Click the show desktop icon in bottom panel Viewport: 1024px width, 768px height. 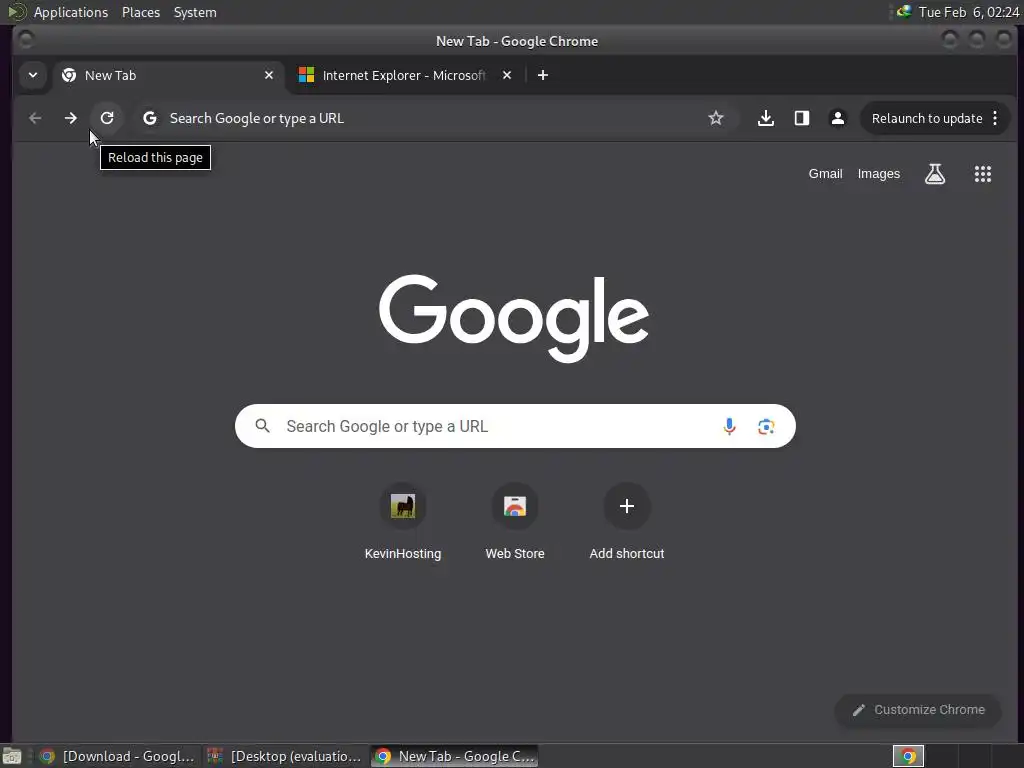(x=12, y=756)
